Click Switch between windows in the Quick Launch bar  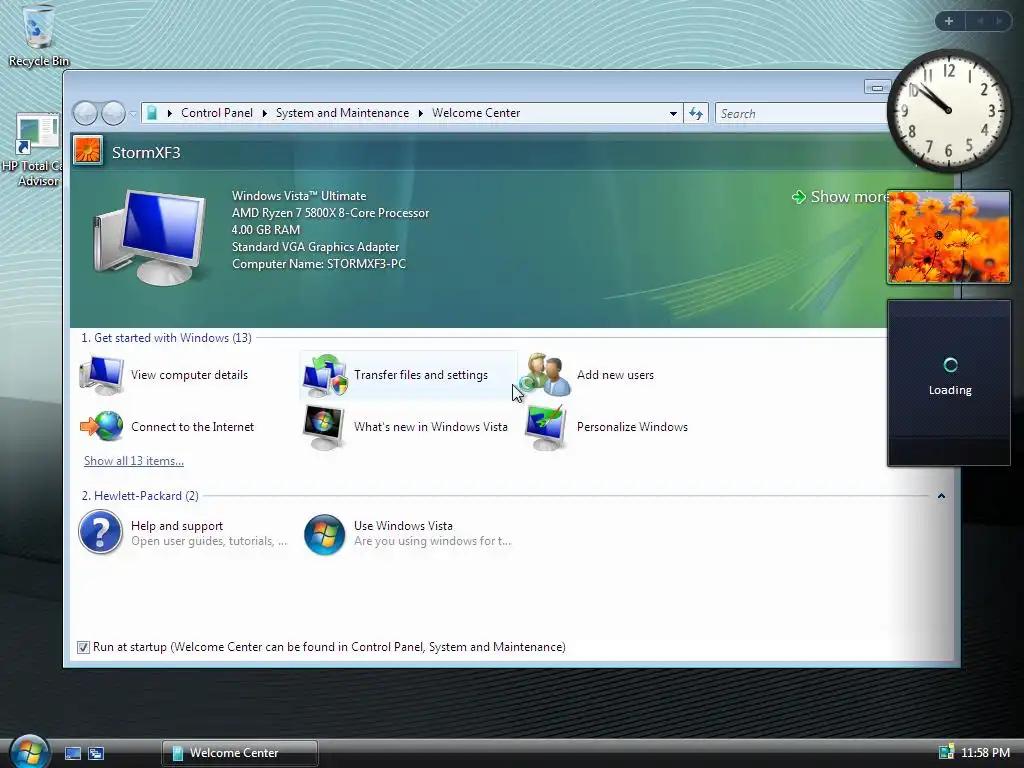(x=96, y=753)
